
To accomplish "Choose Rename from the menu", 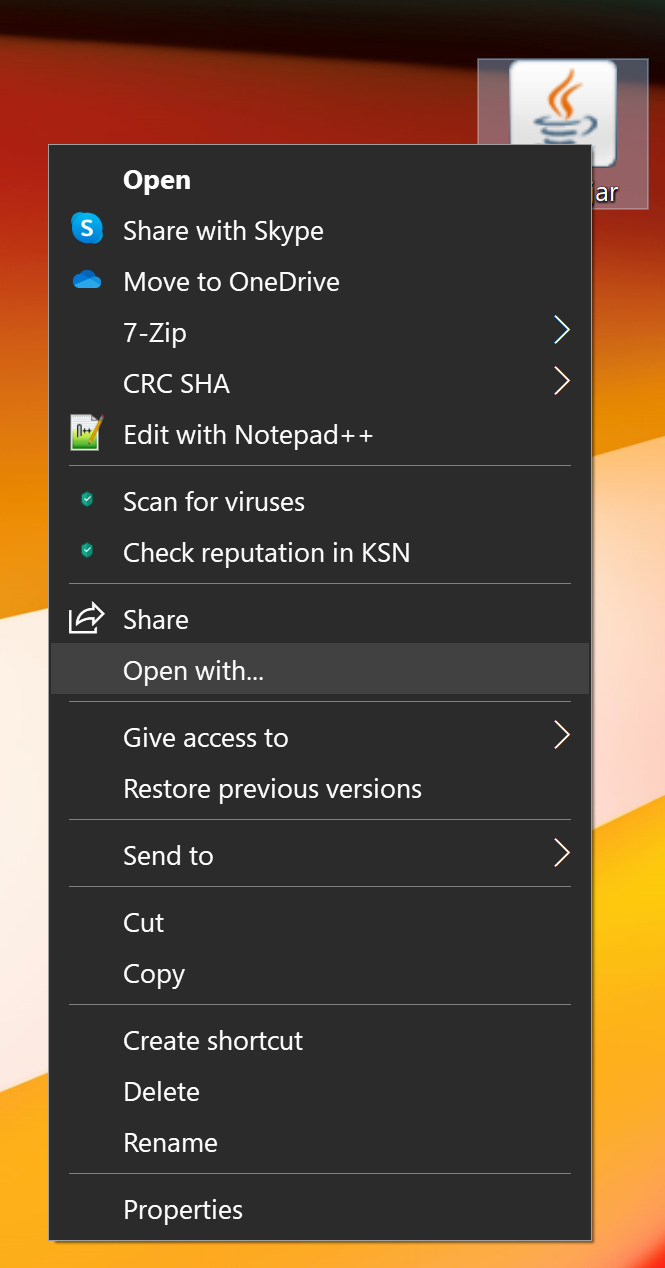I will coord(320,1143).
